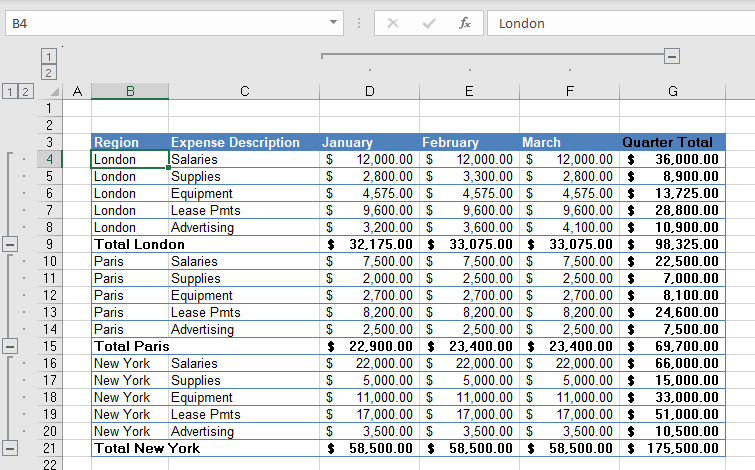Collapse the London group rows
The height and width of the screenshot is (470, 755).
click(x=10, y=244)
